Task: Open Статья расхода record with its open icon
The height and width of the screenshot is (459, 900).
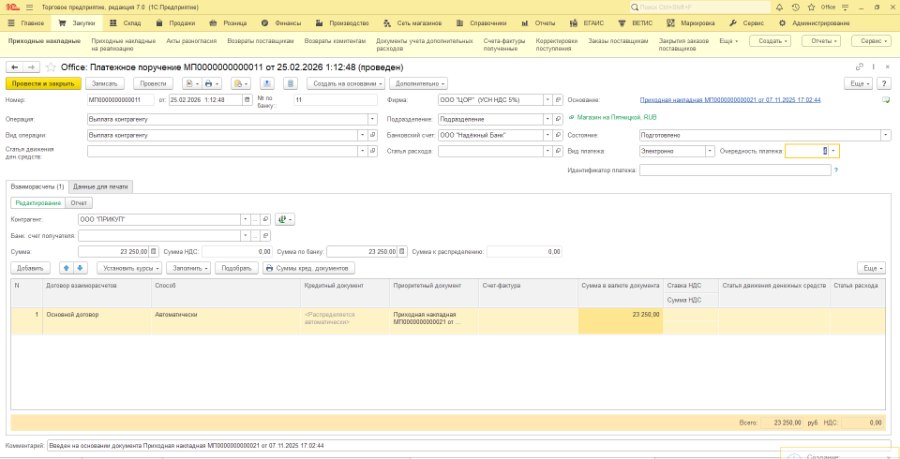Action: pyautogui.click(x=558, y=151)
